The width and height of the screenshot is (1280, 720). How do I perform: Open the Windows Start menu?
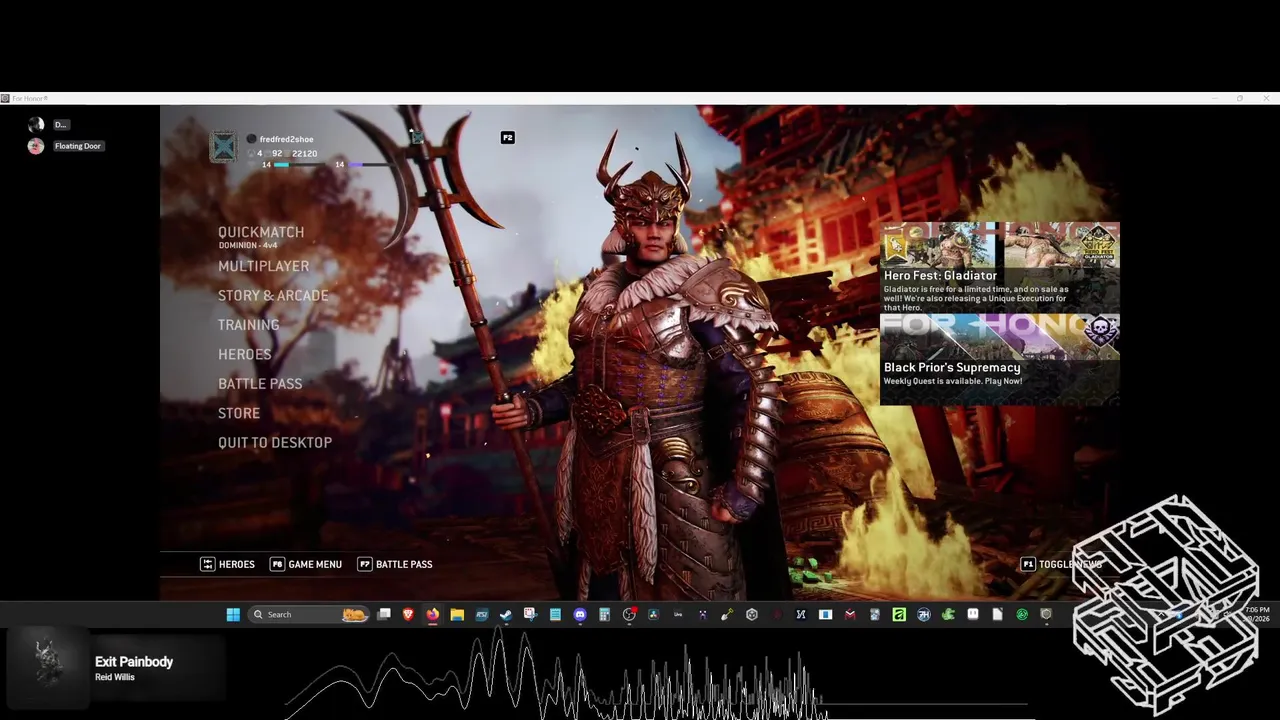(233, 614)
